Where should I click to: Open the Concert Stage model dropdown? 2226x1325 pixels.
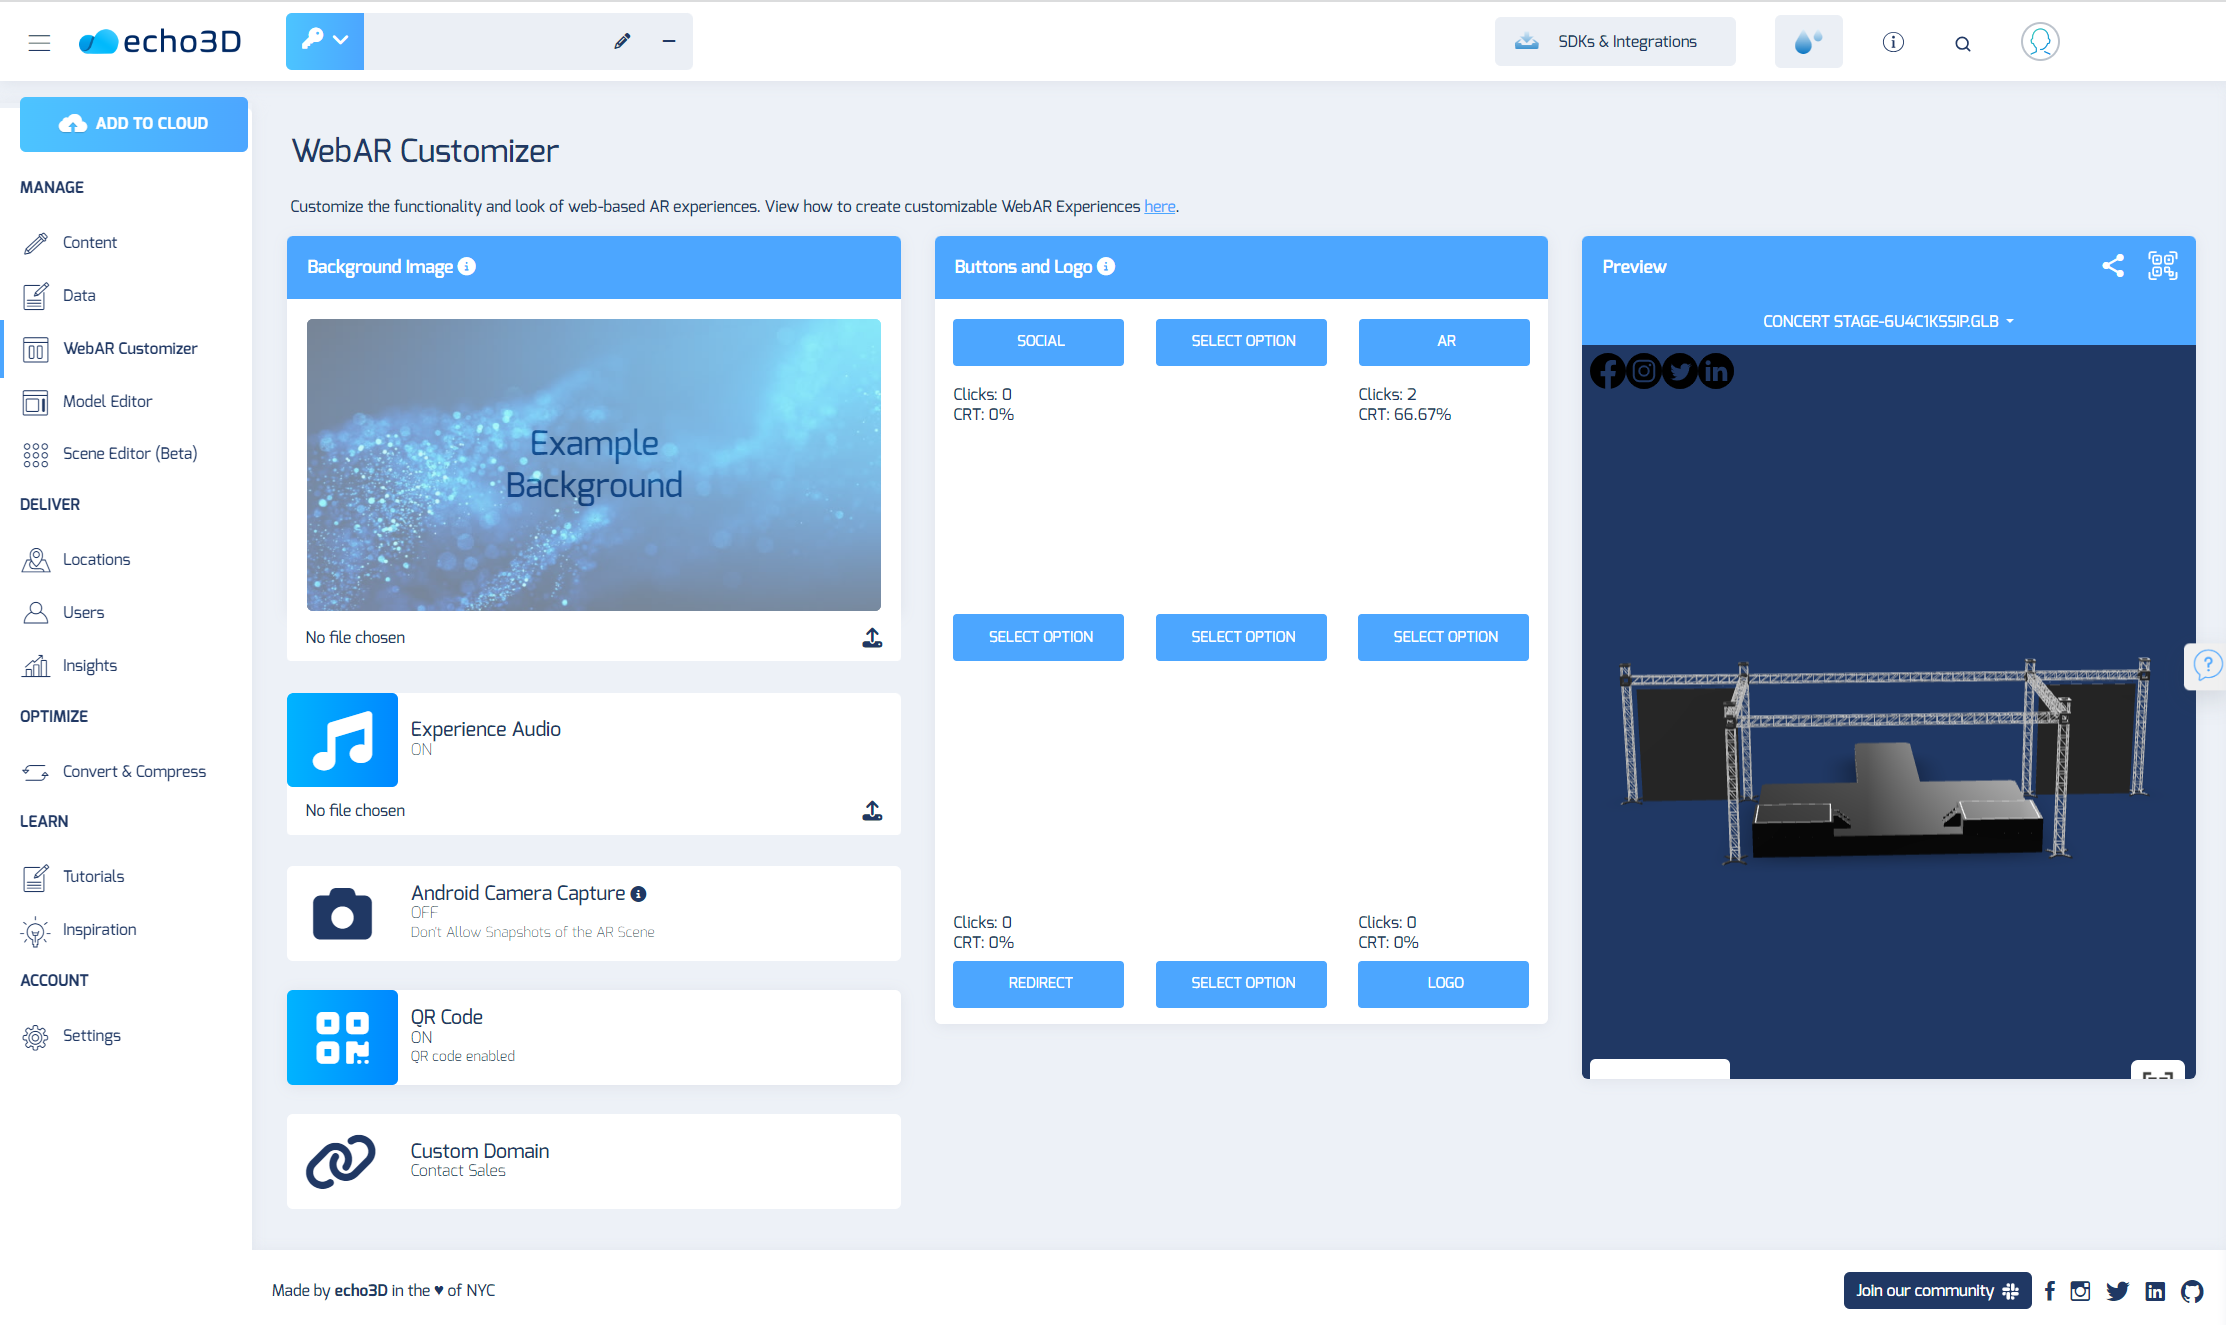(1887, 321)
